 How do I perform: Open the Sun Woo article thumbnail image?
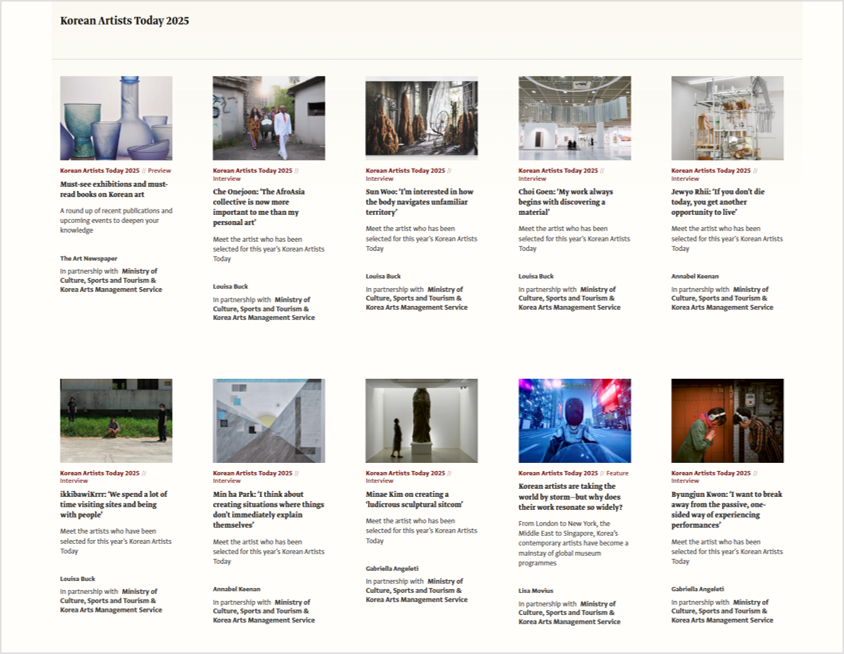click(421, 118)
